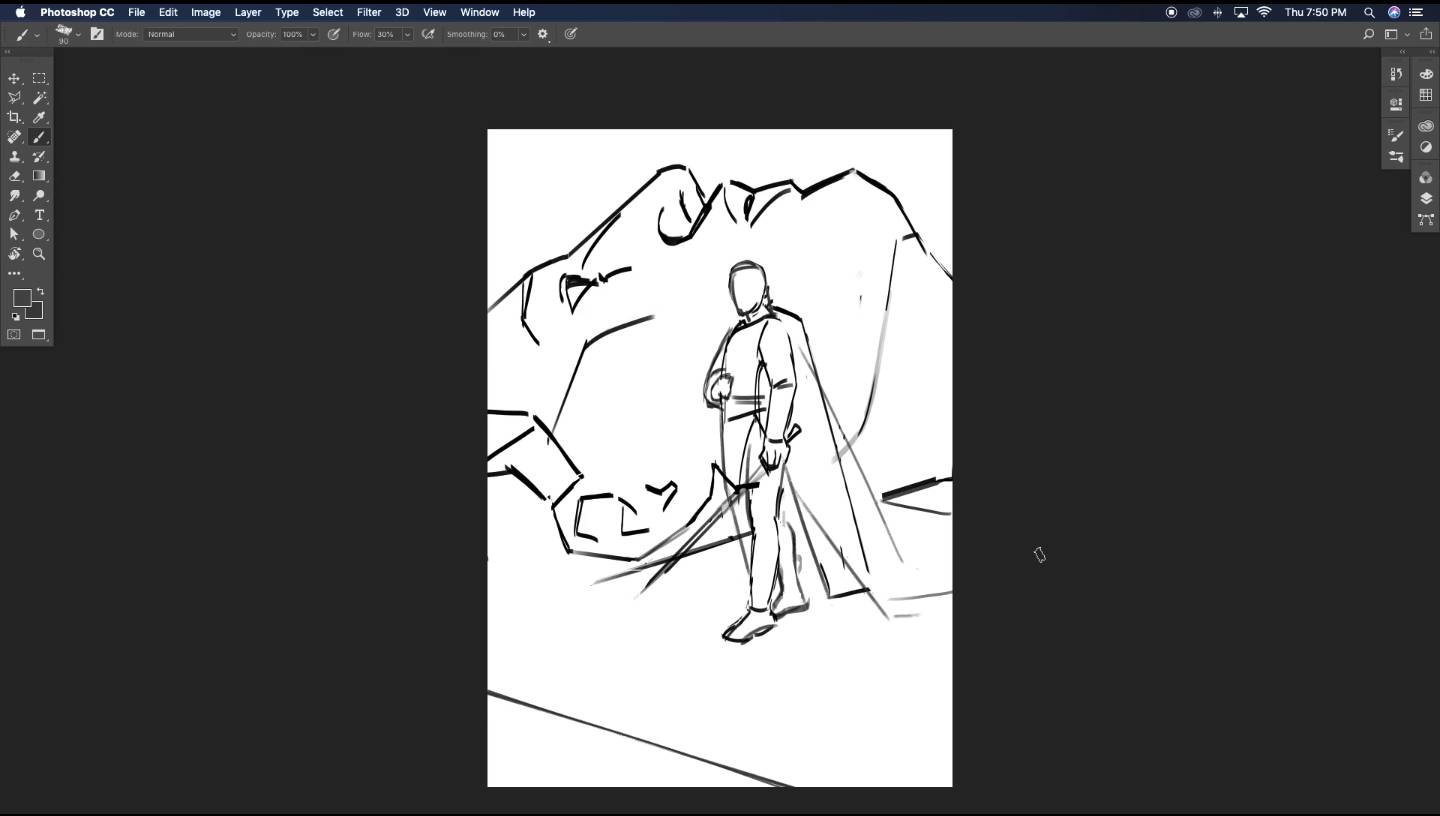Open the Filter menu
1440x816 pixels.
click(369, 12)
